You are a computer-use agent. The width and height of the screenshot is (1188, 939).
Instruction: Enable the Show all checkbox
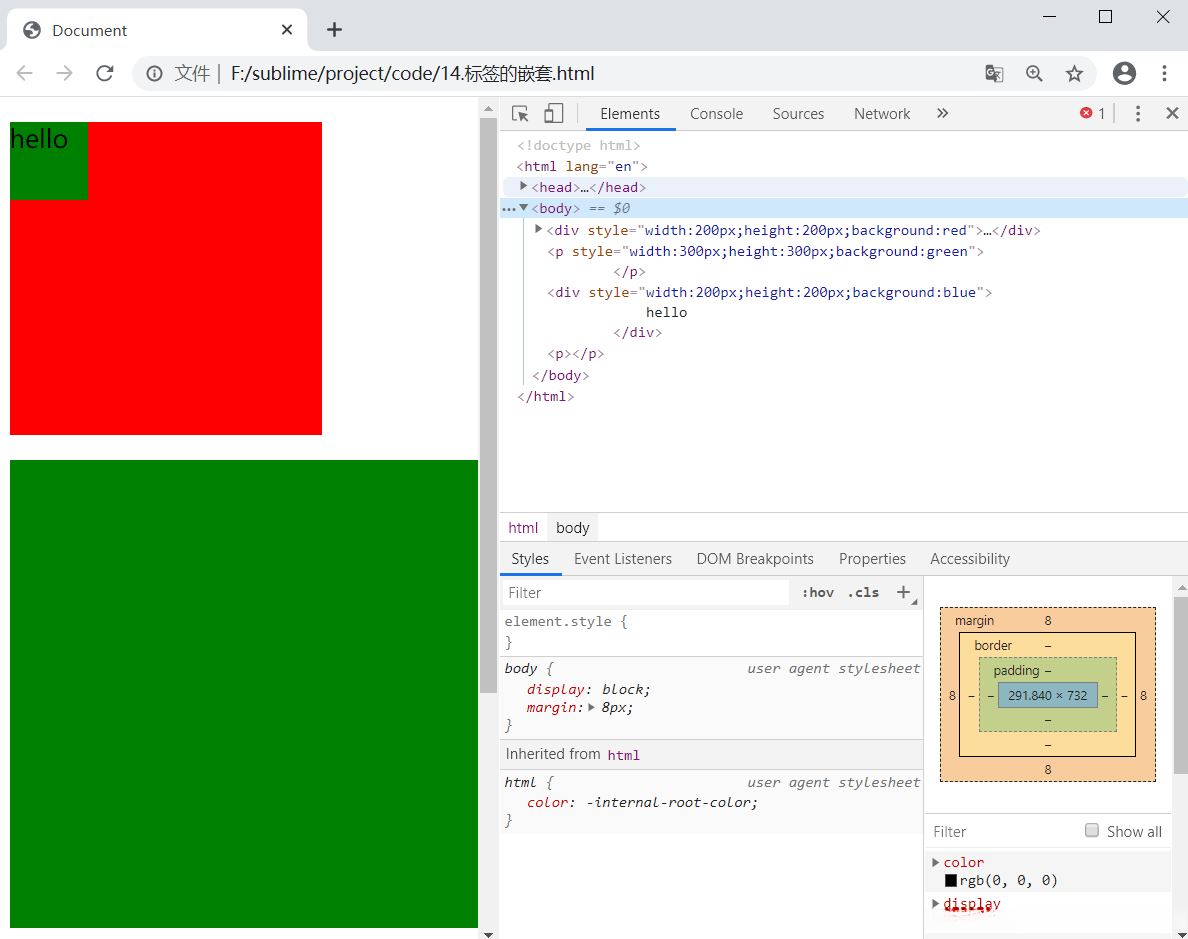tap(1092, 831)
